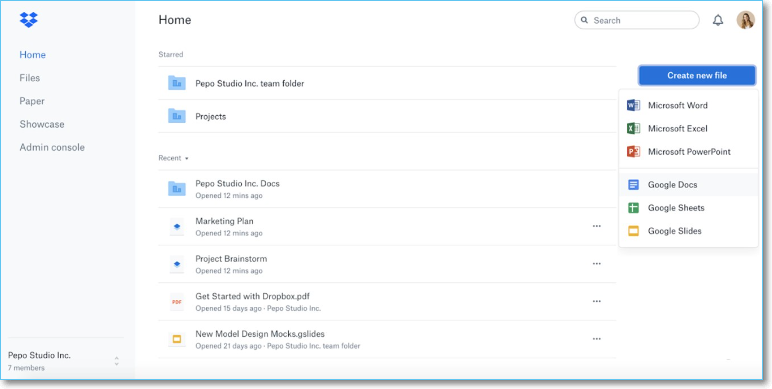Open Showcase in the sidebar
The image size is (772, 389).
pyautogui.click(x=42, y=124)
